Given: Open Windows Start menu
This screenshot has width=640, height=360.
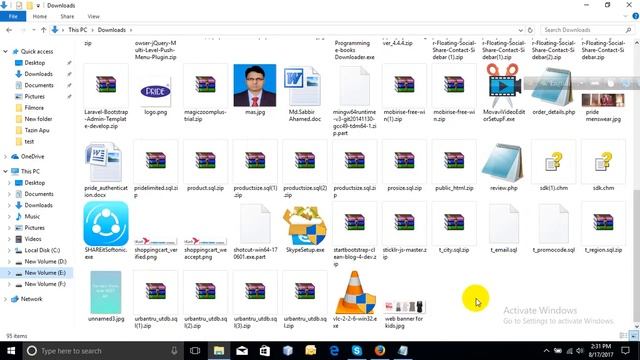Looking at the screenshot, I should (11, 351).
